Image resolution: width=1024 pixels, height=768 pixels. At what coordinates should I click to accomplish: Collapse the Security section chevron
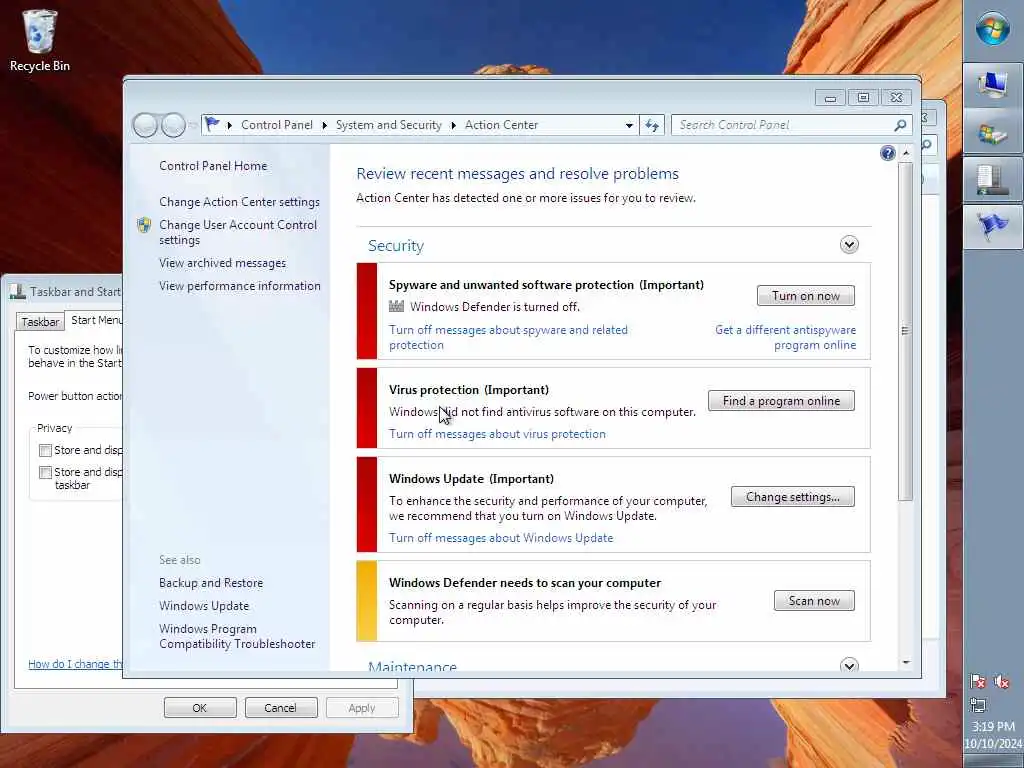tap(849, 245)
